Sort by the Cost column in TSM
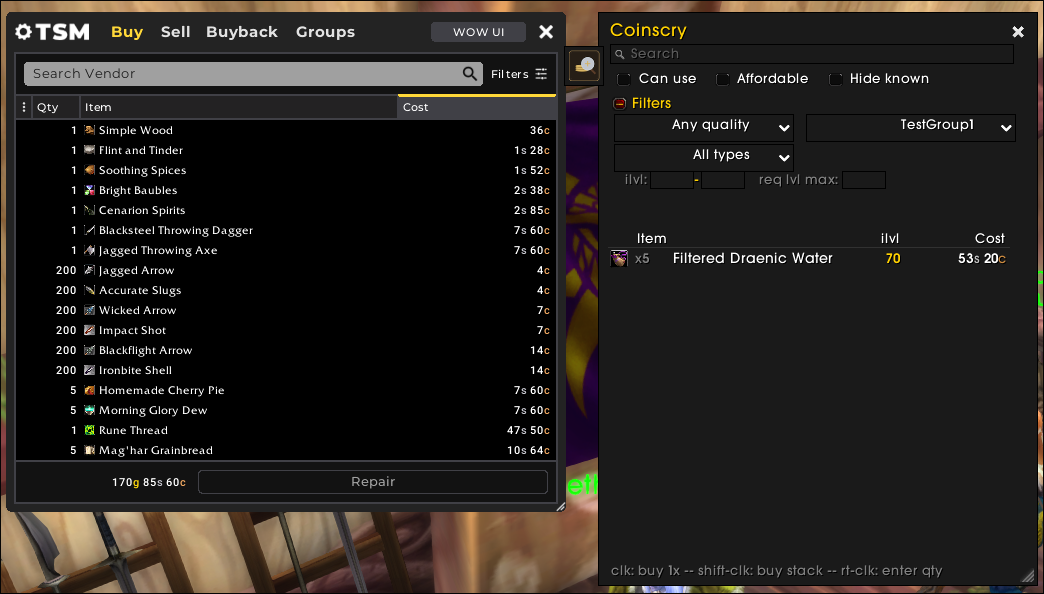Screen dimensions: 1044x594 coord(476,107)
